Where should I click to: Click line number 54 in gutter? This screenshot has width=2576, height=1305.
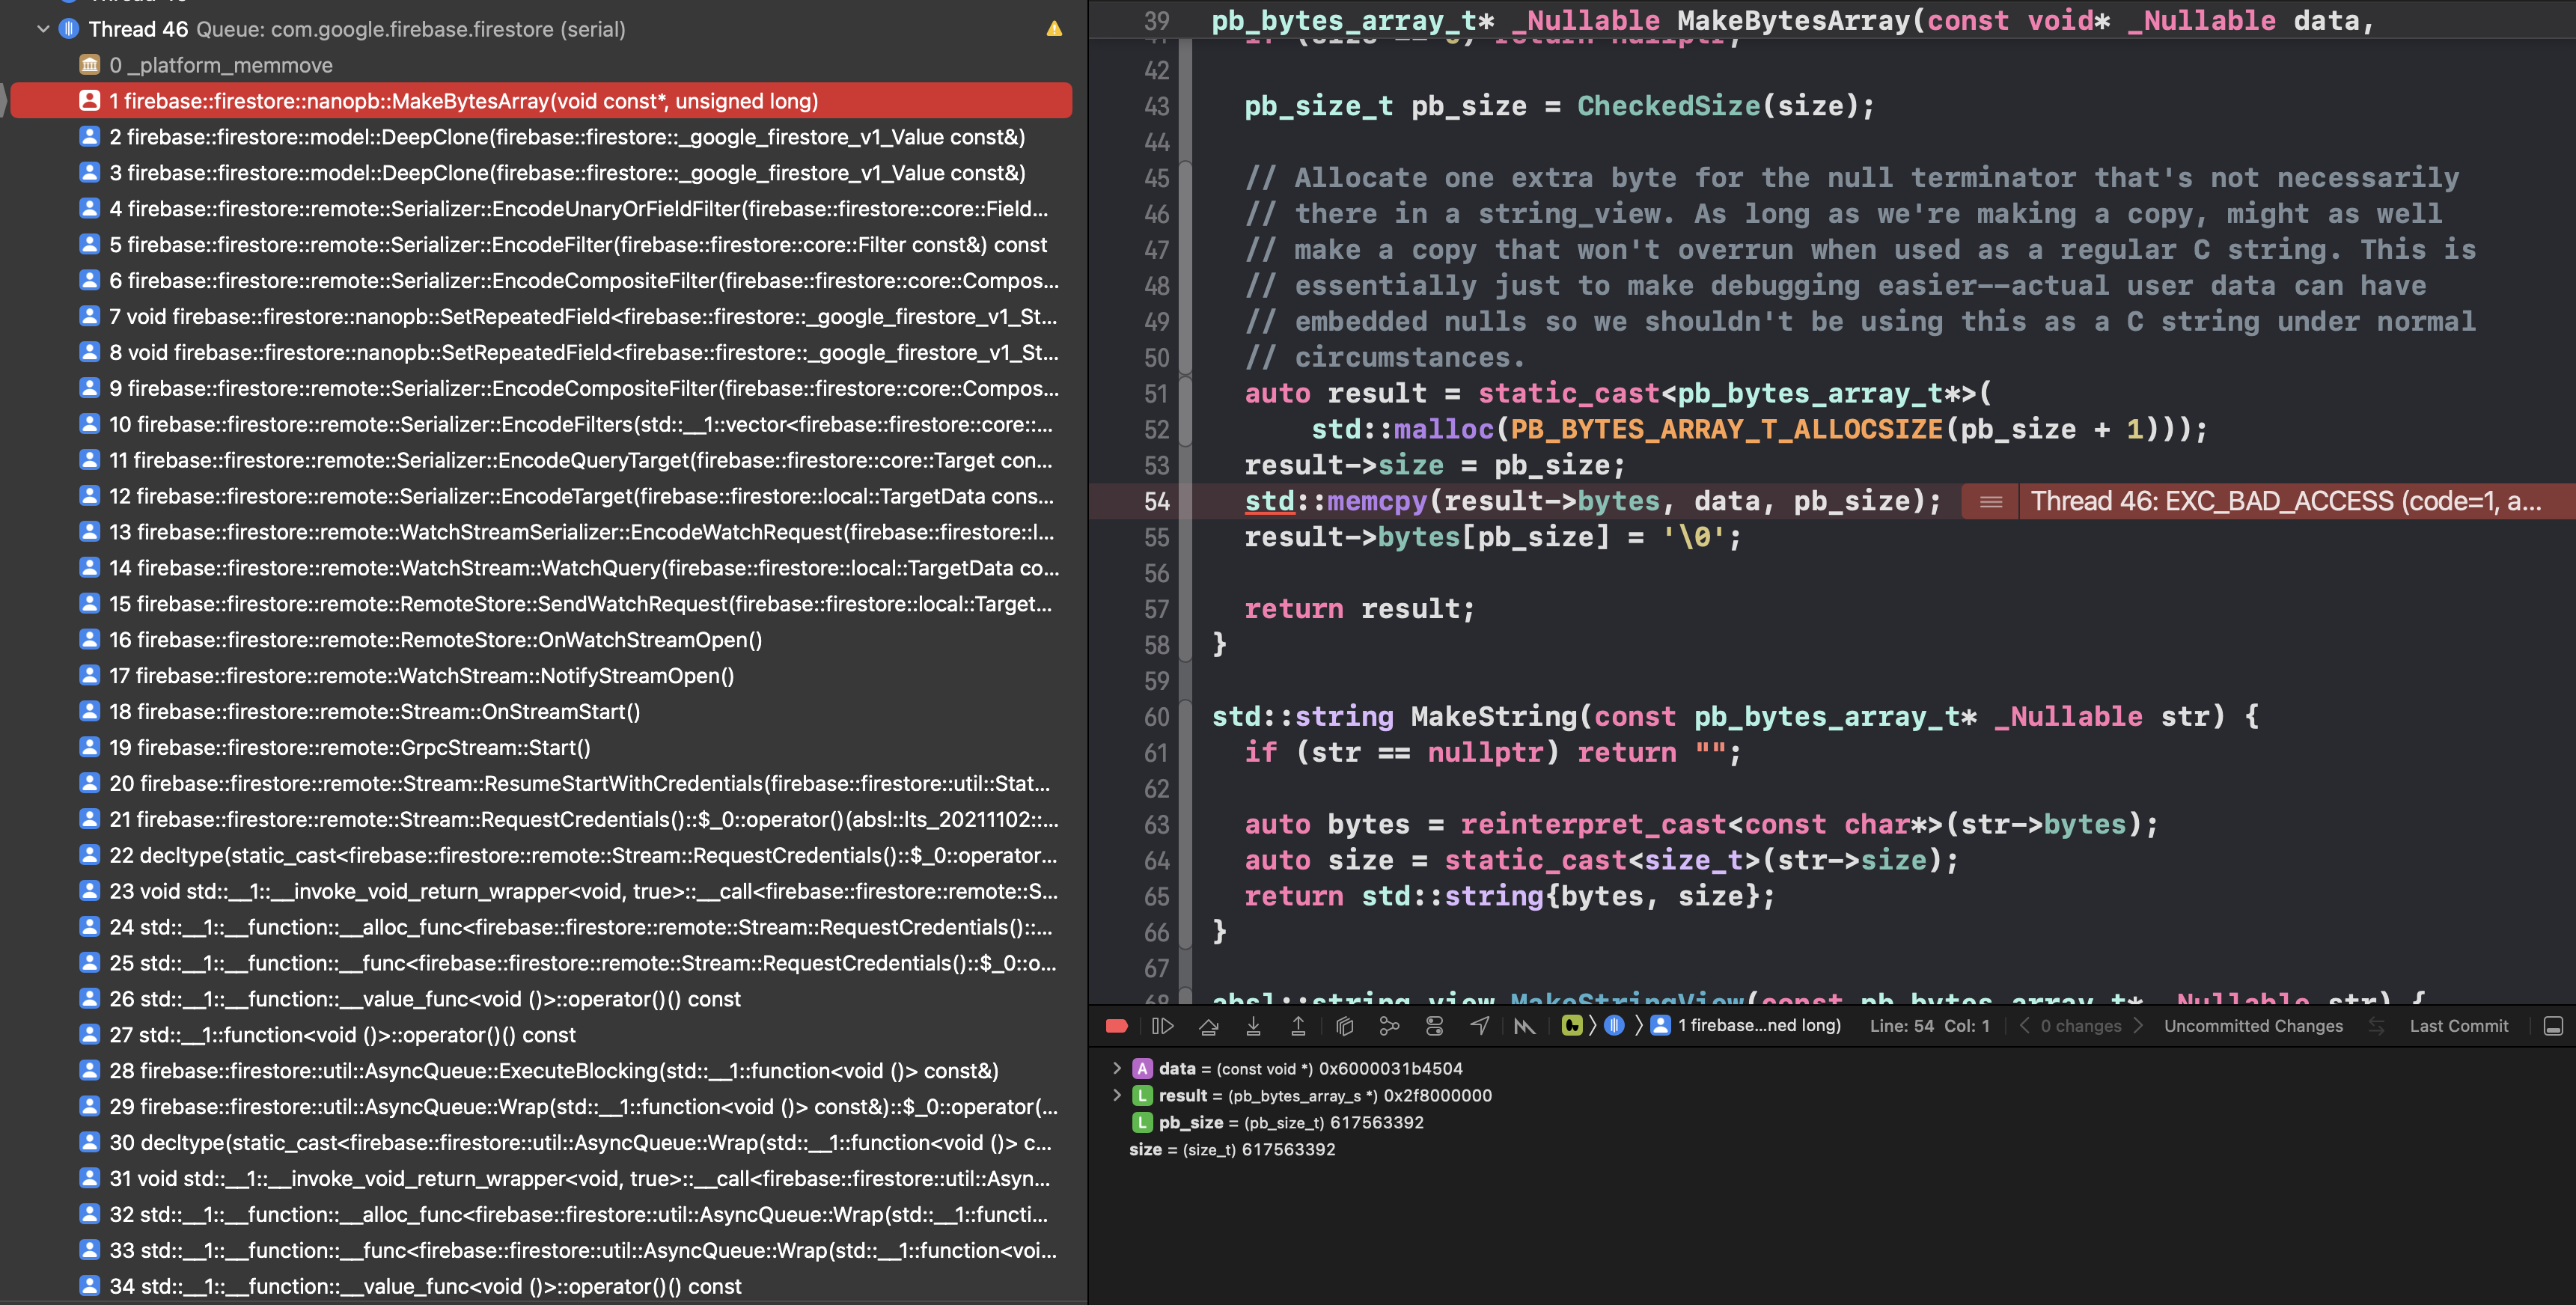1156,501
